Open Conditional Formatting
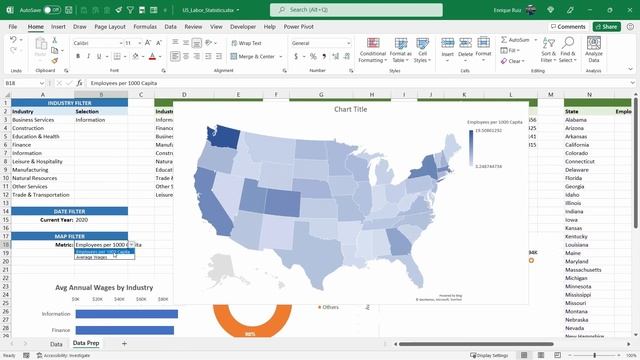This screenshot has height=360, width=640. click(x=373, y=50)
